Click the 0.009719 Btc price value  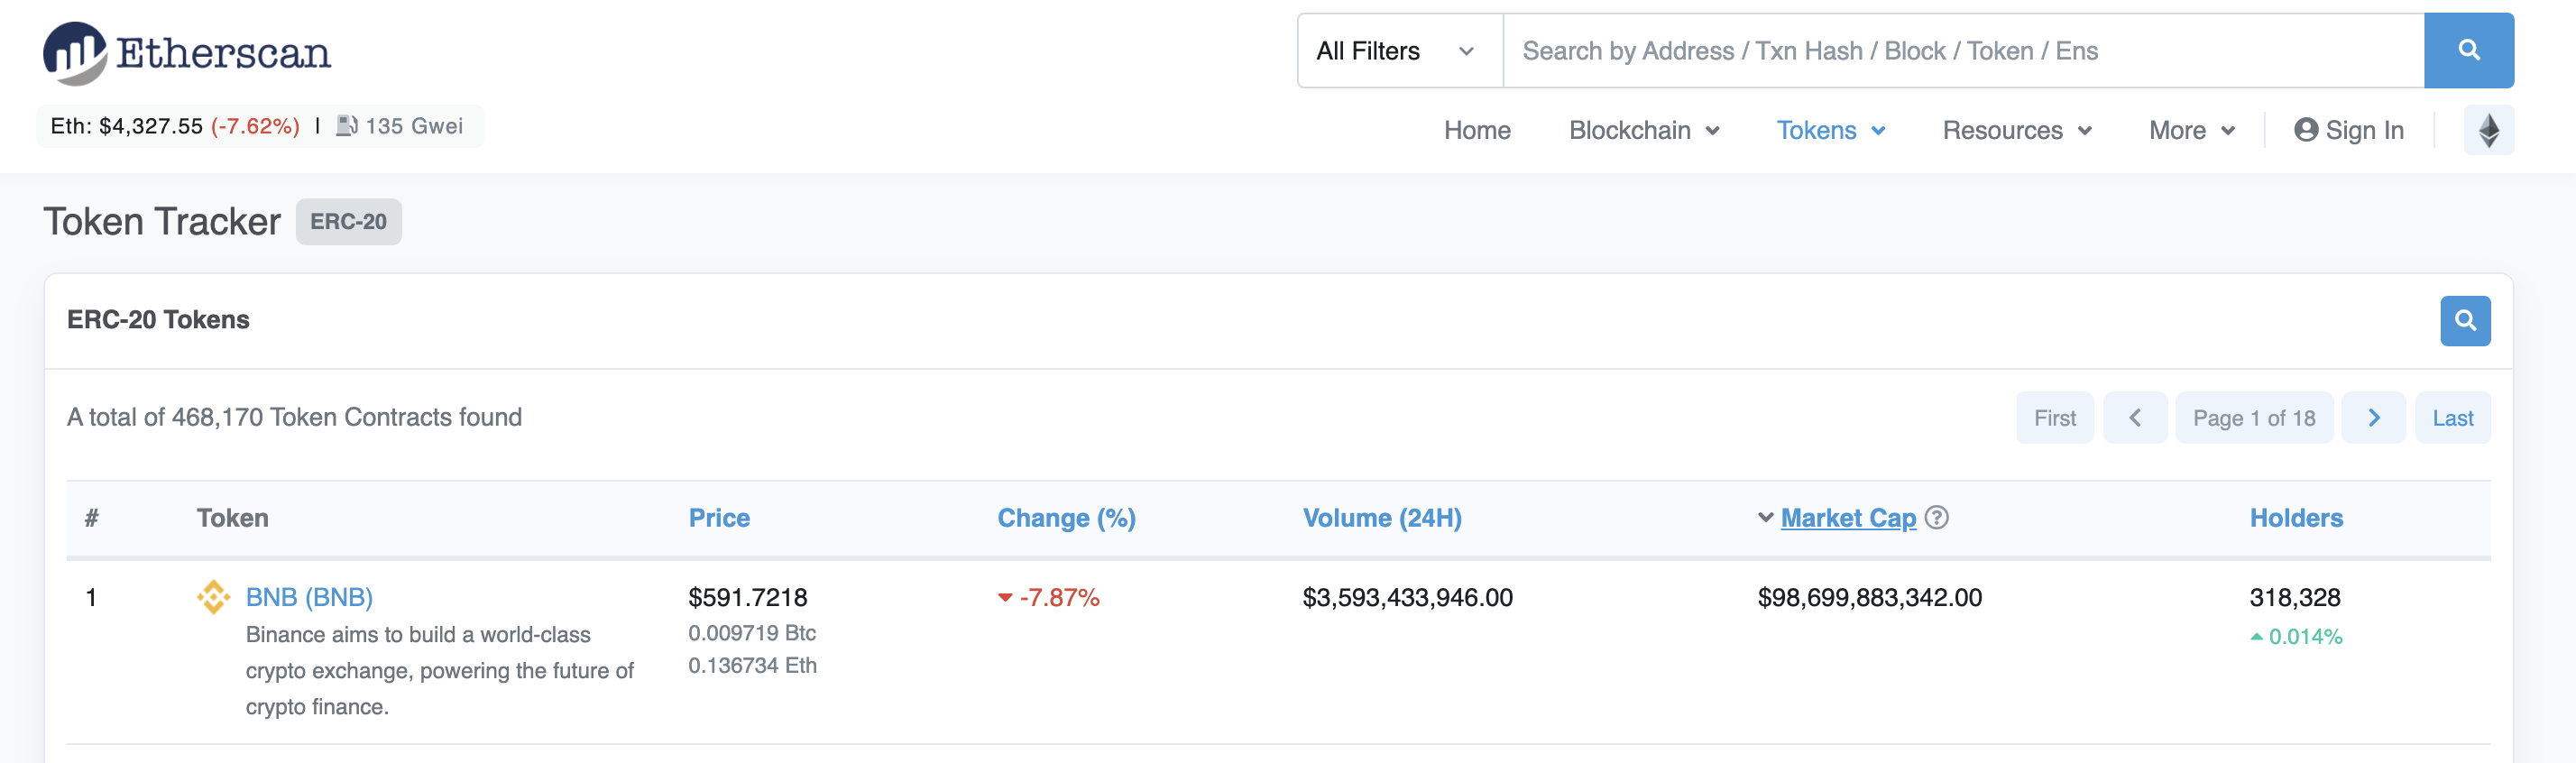(752, 633)
